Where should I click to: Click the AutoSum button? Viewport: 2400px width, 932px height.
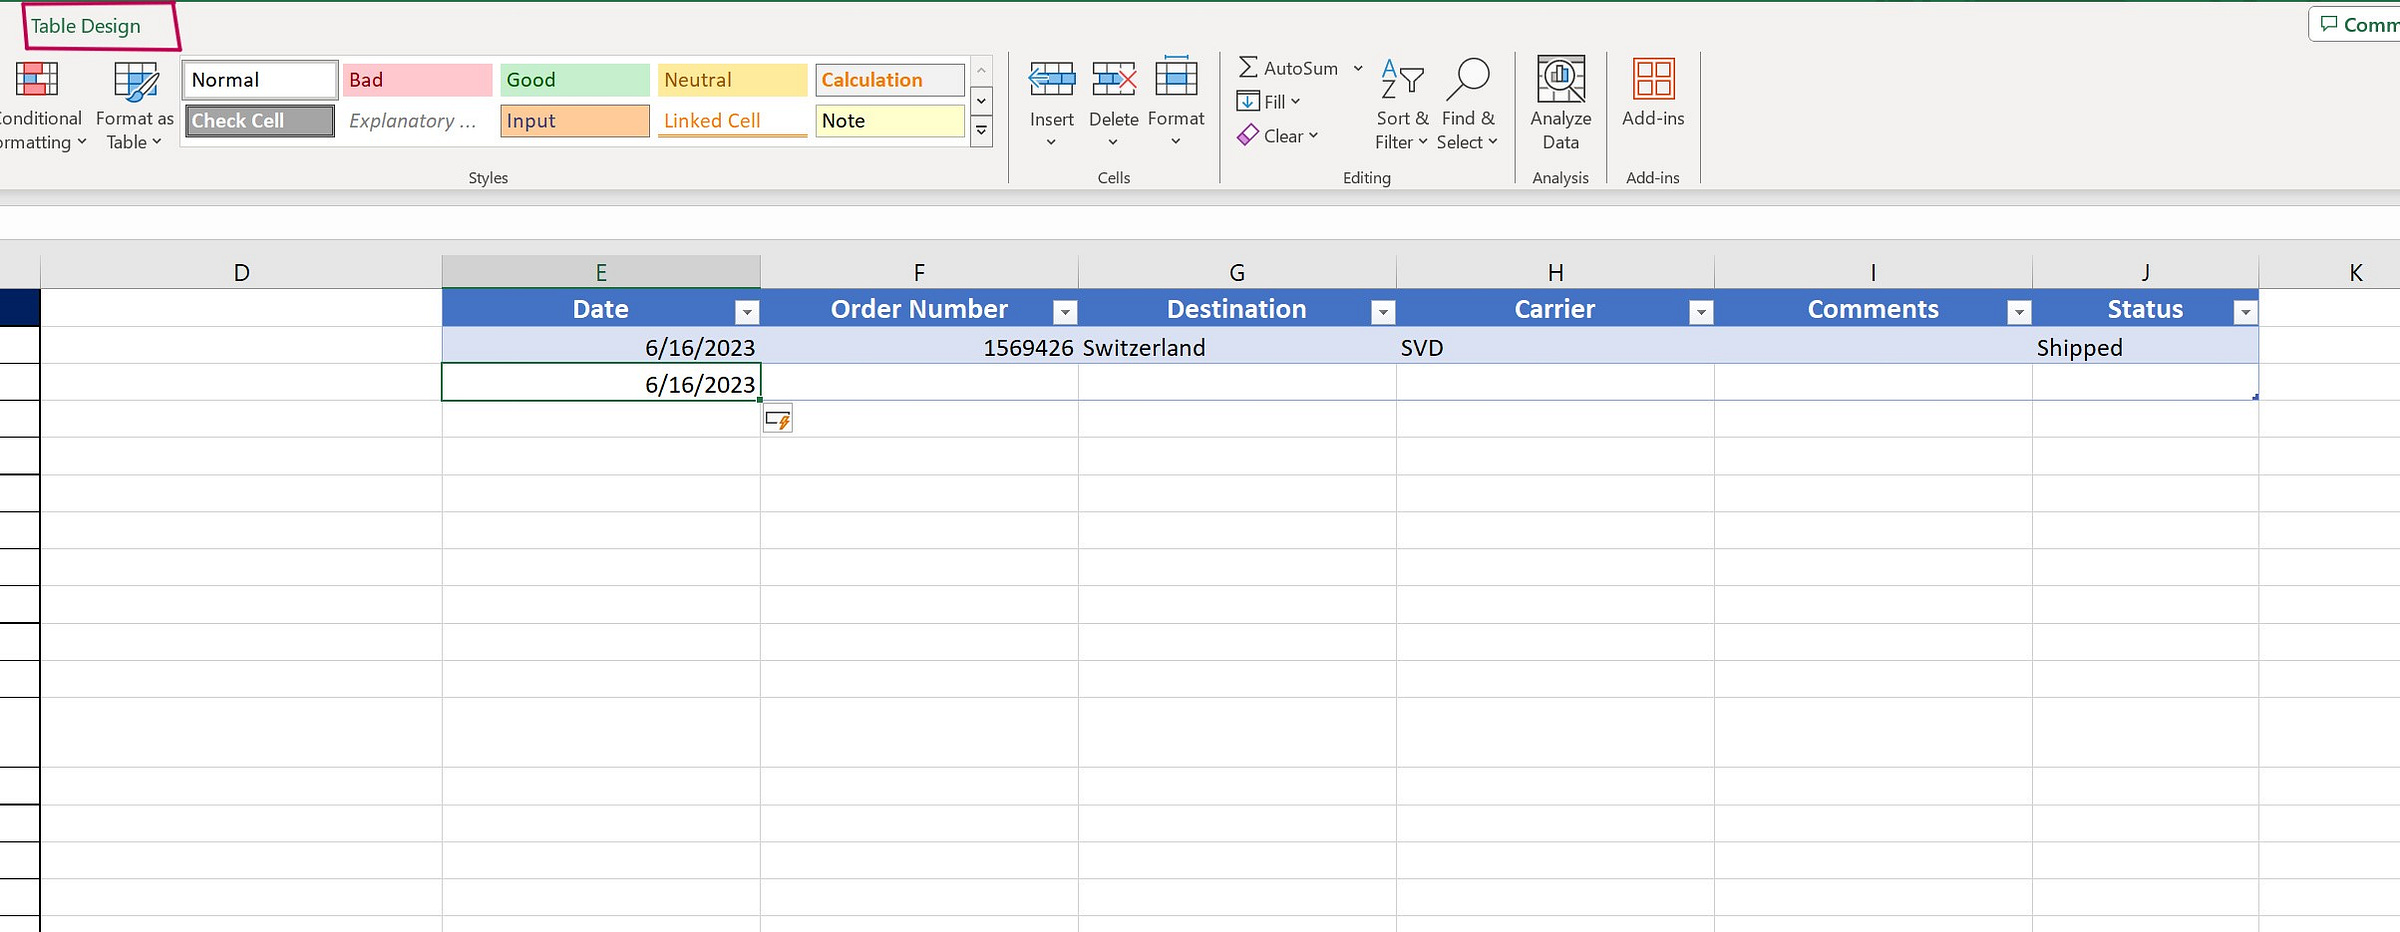[1288, 68]
